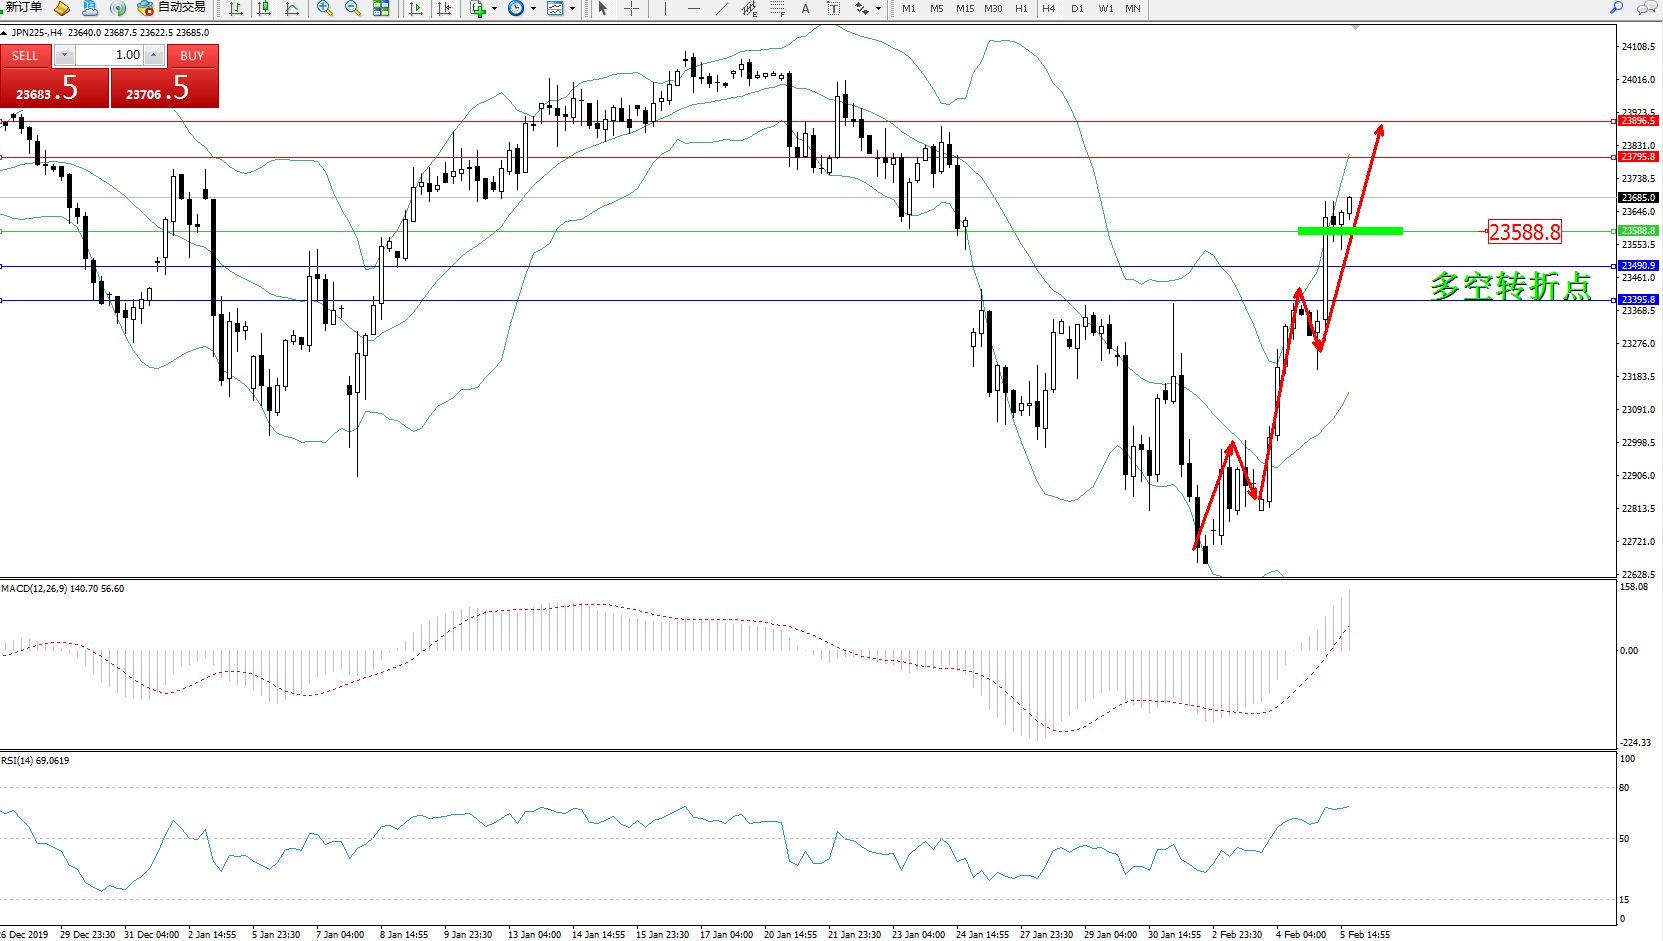
Task: Click the tile windows icon
Action: click(381, 9)
